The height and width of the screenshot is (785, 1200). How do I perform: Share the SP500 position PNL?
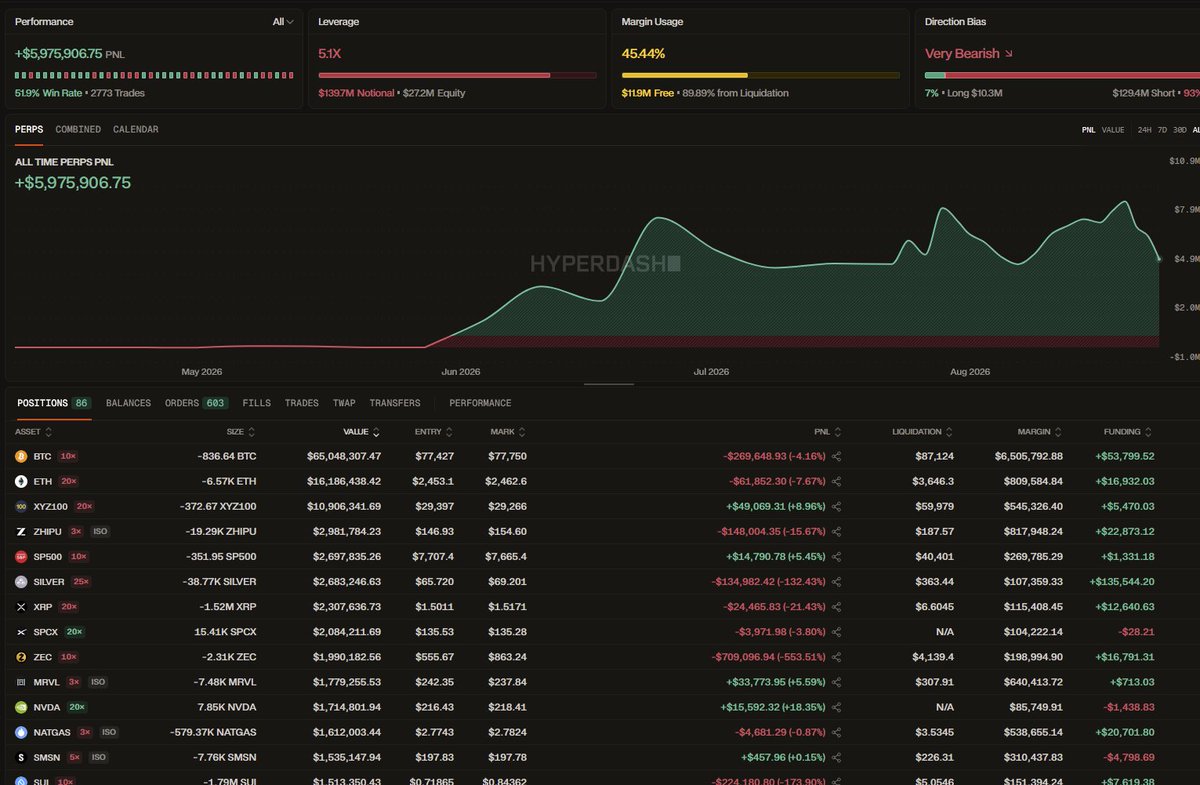[836, 556]
